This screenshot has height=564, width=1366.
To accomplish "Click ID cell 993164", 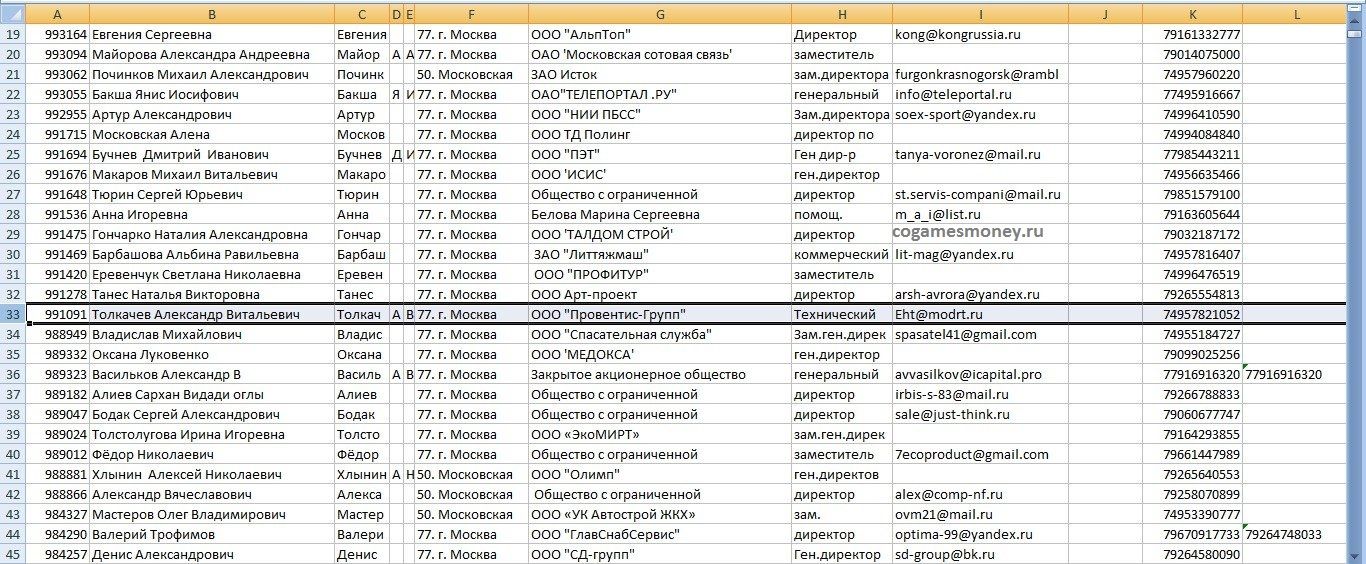I will click(x=57, y=34).
